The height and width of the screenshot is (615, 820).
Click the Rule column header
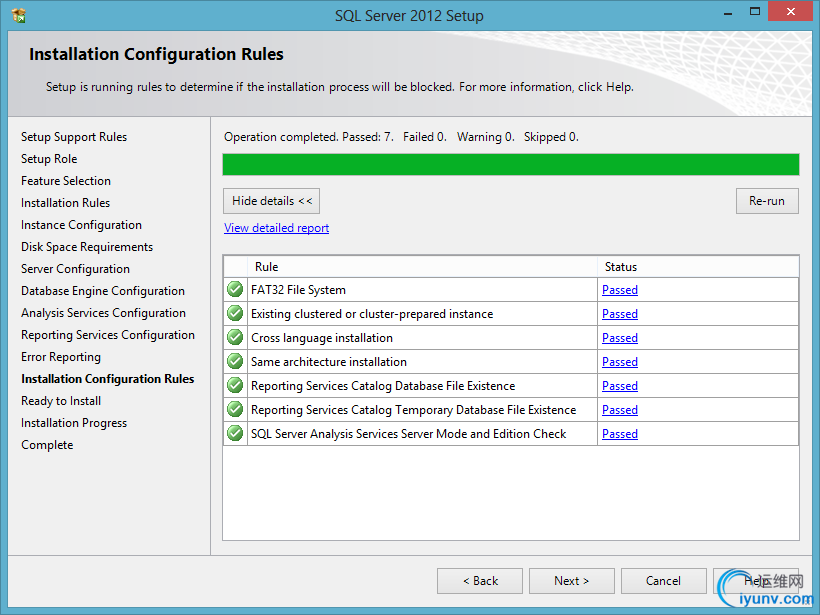point(423,267)
